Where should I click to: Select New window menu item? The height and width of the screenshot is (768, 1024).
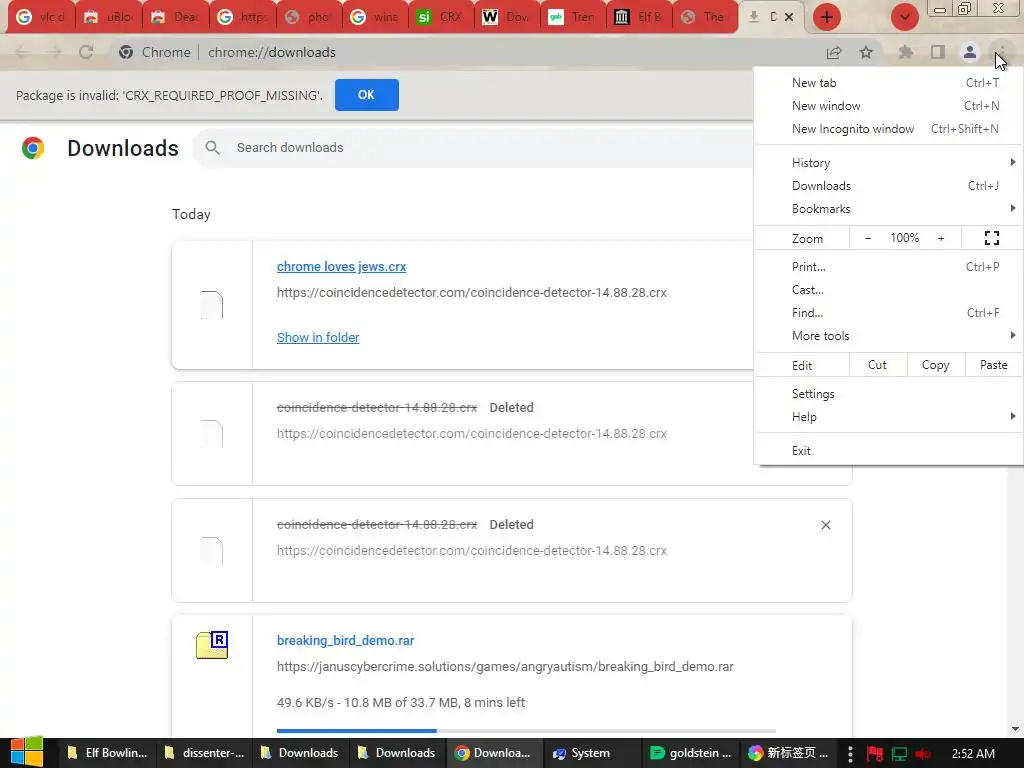888,106
